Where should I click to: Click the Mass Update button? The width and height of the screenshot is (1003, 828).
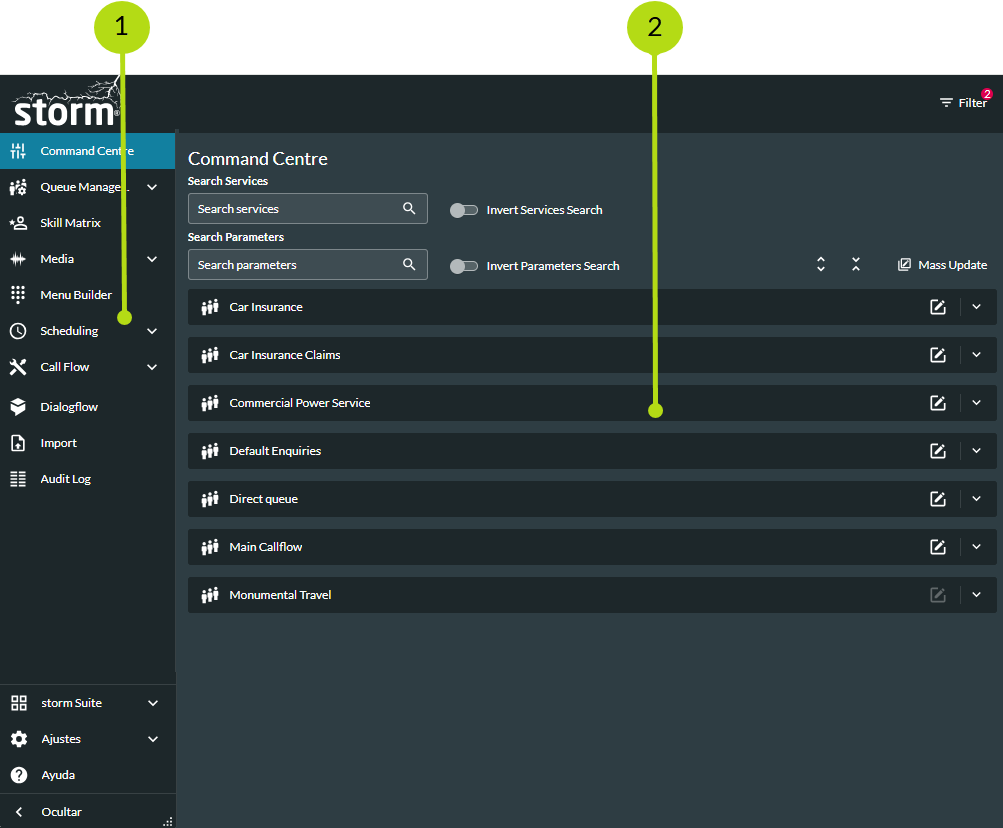tap(942, 265)
